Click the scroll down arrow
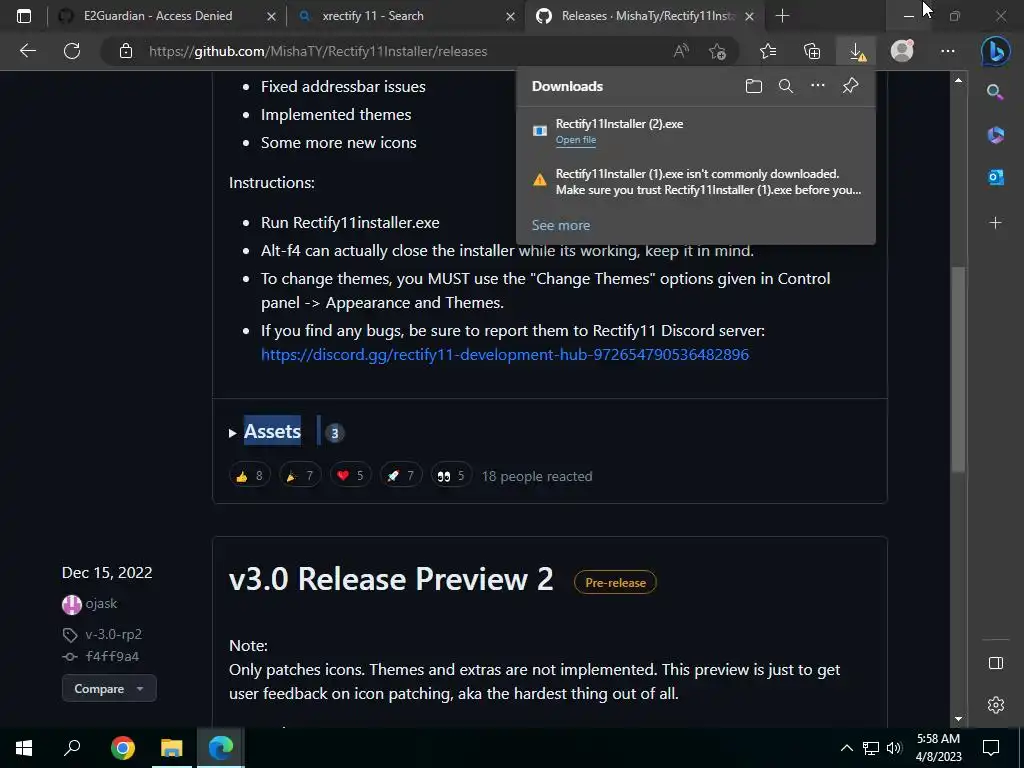This screenshot has height=768, width=1024. pyautogui.click(x=958, y=719)
